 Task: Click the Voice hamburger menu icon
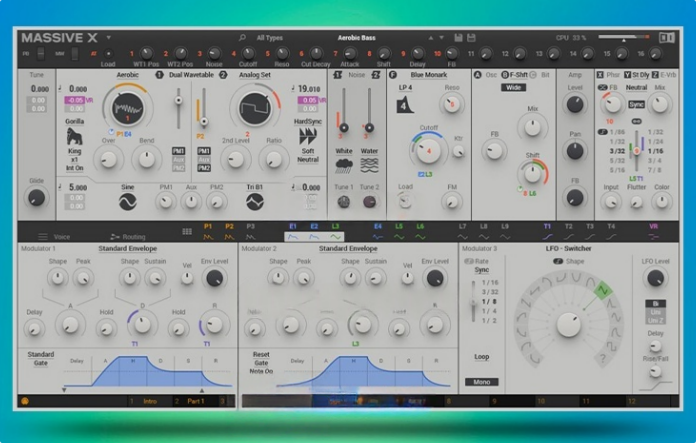click(43, 237)
